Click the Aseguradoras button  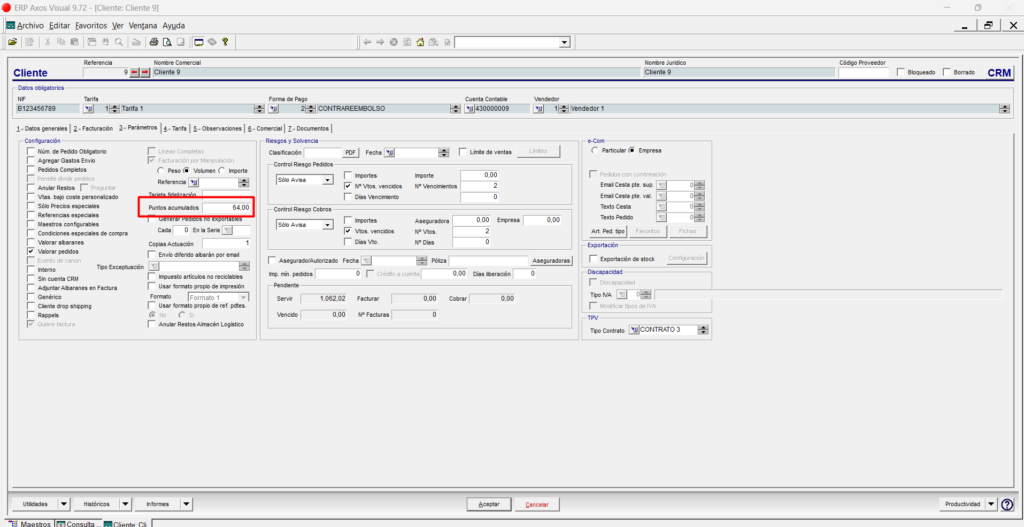[551, 261]
